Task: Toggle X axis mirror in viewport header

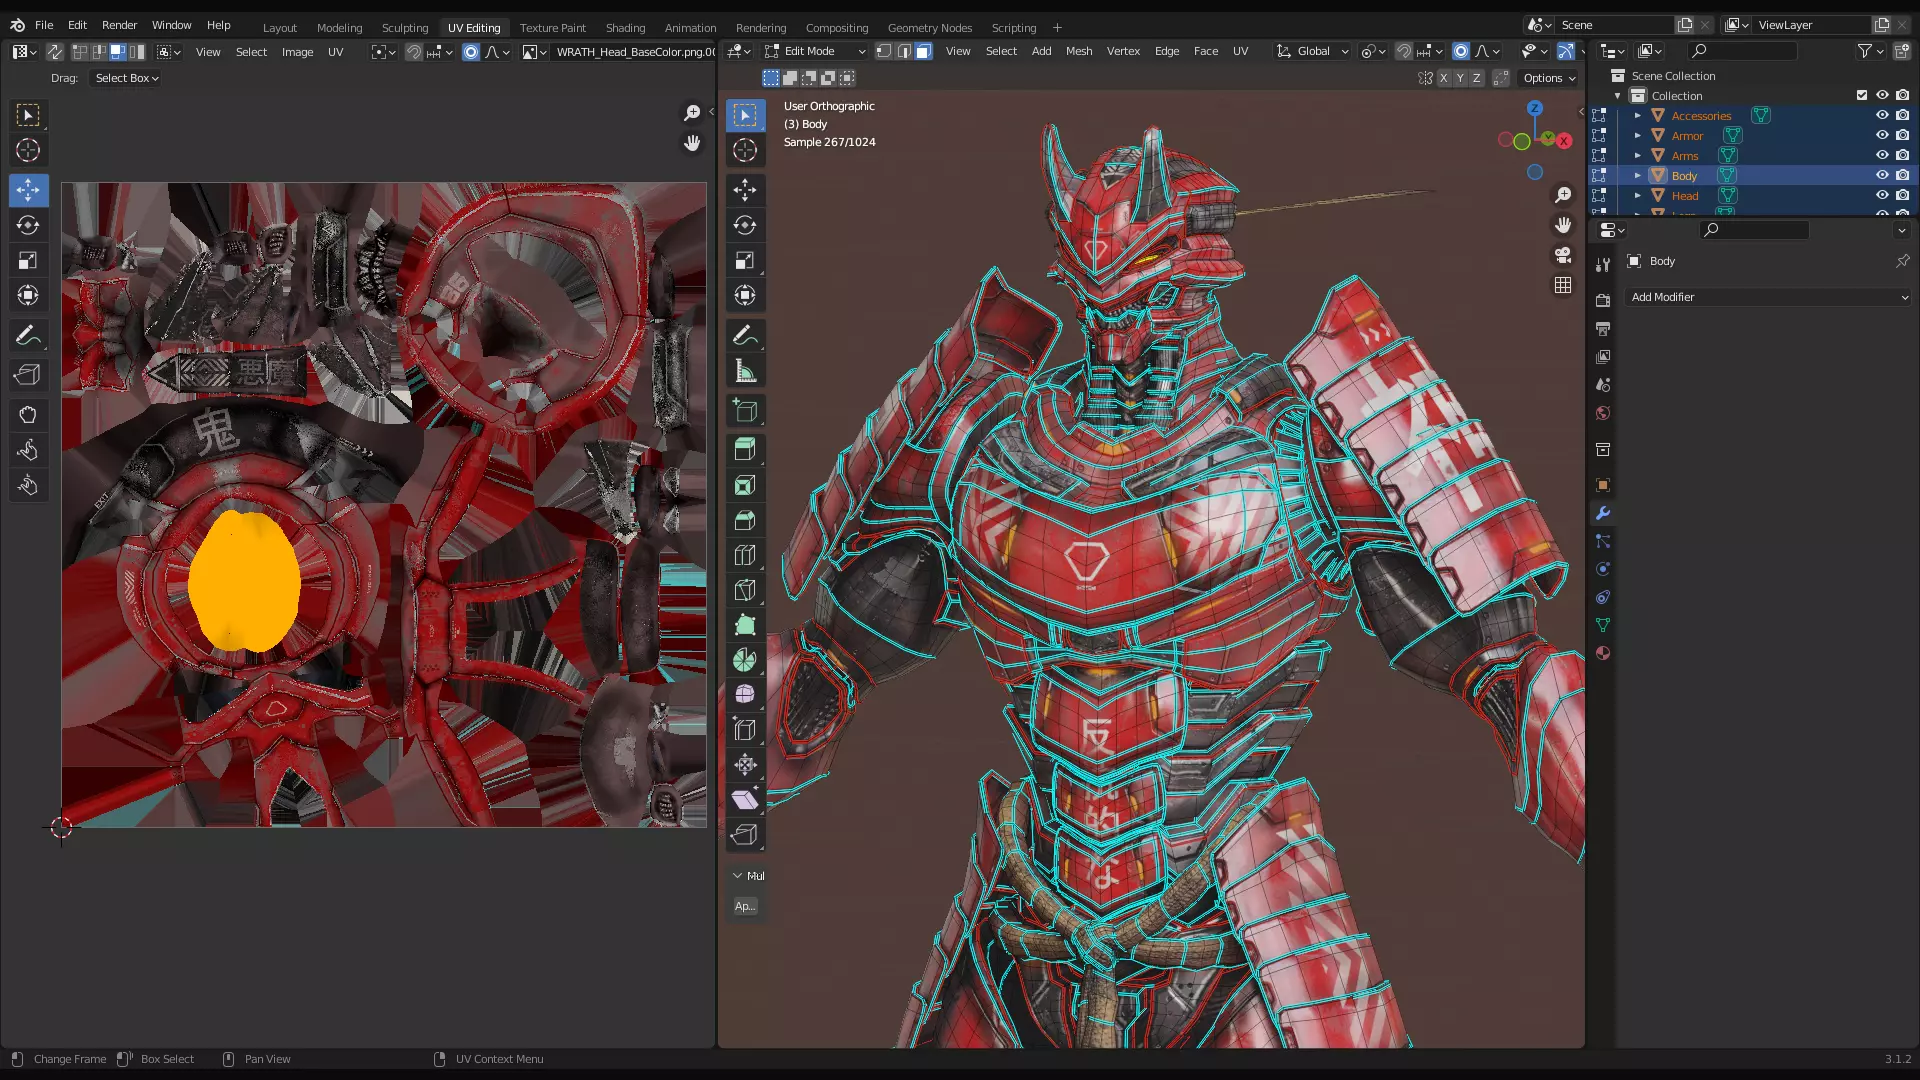Action: pos(1443,78)
